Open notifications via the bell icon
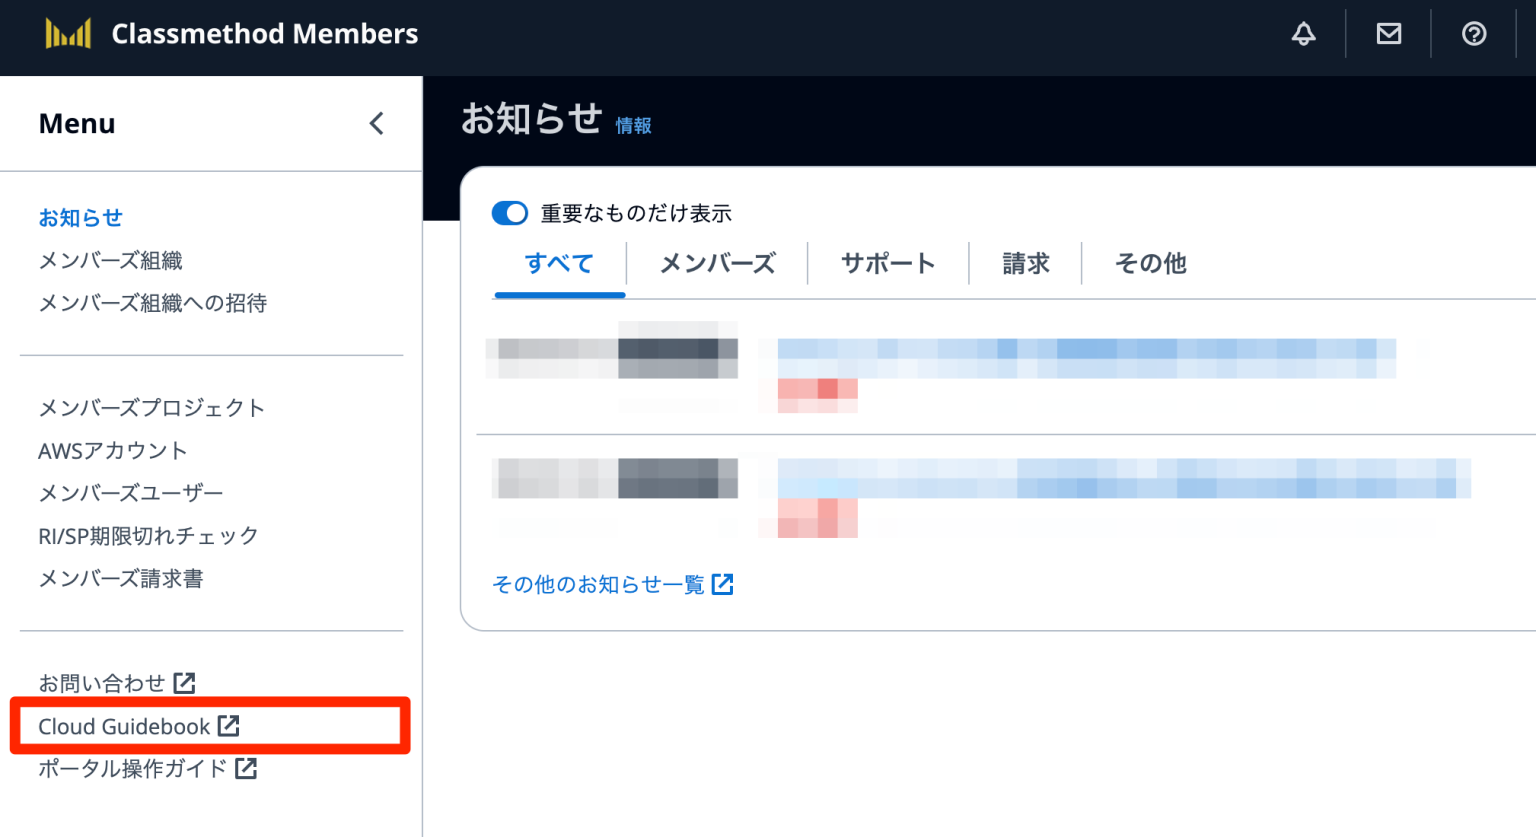This screenshot has height=837, width=1536. [1303, 33]
